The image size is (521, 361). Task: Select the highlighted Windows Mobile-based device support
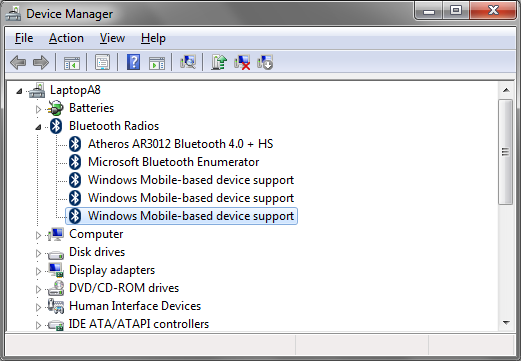click(191, 216)
